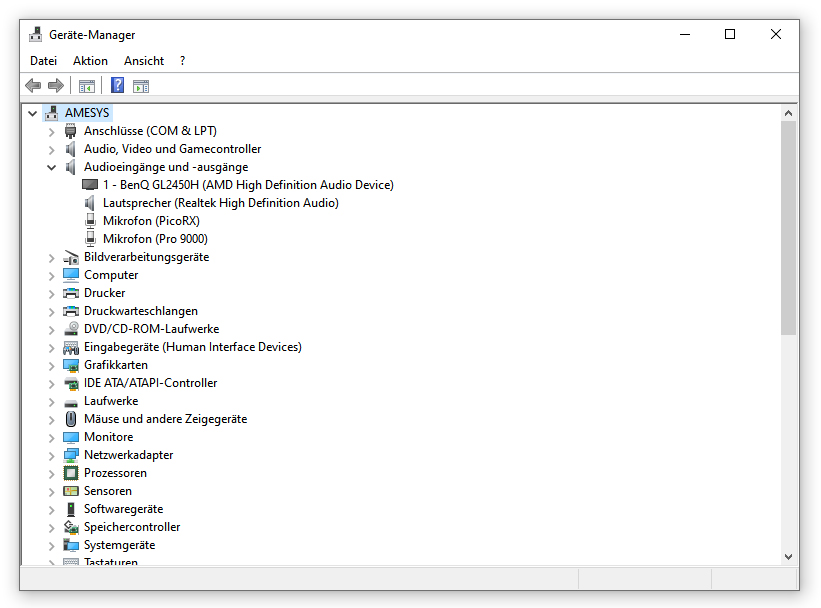The height and width of the screenshot is (608, 821).
Task: Click the Netzwerkadapter network icon
Action: [71, 455]
